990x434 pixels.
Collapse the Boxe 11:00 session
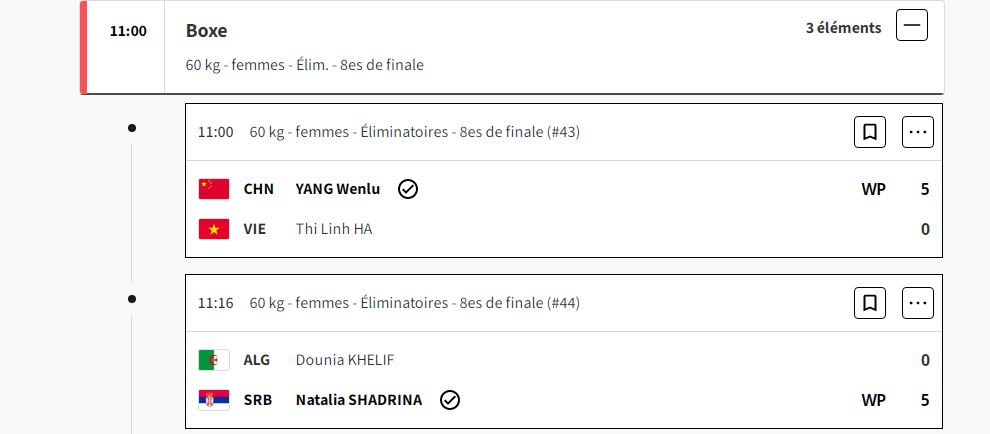pyautogui.click(x=912, y=26)
